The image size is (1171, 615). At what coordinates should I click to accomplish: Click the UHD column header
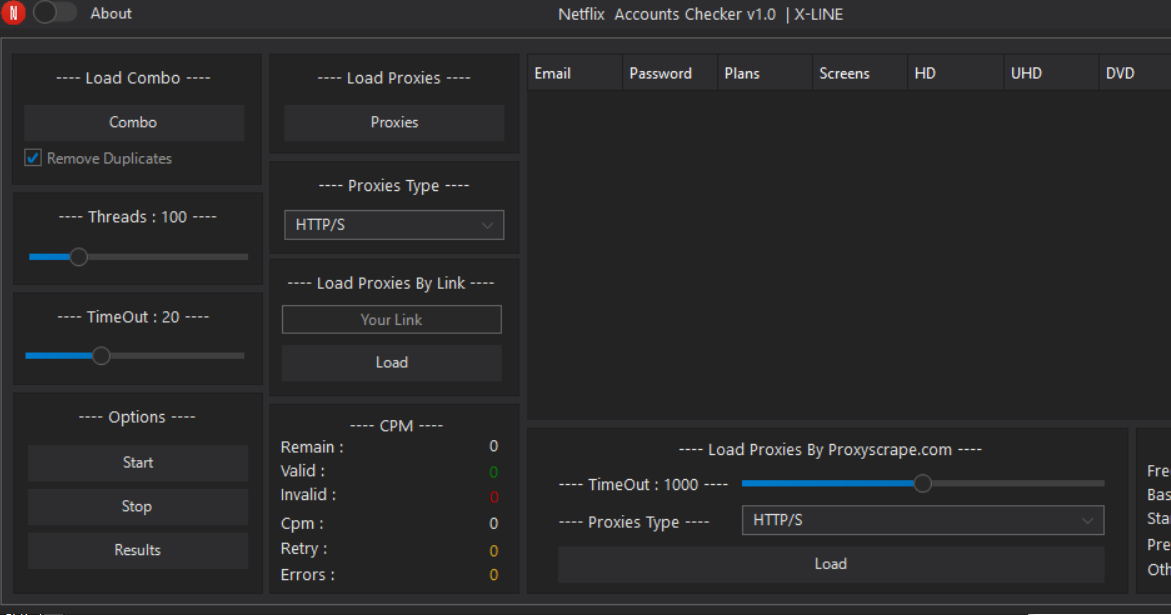click(x=1051, y=72)
